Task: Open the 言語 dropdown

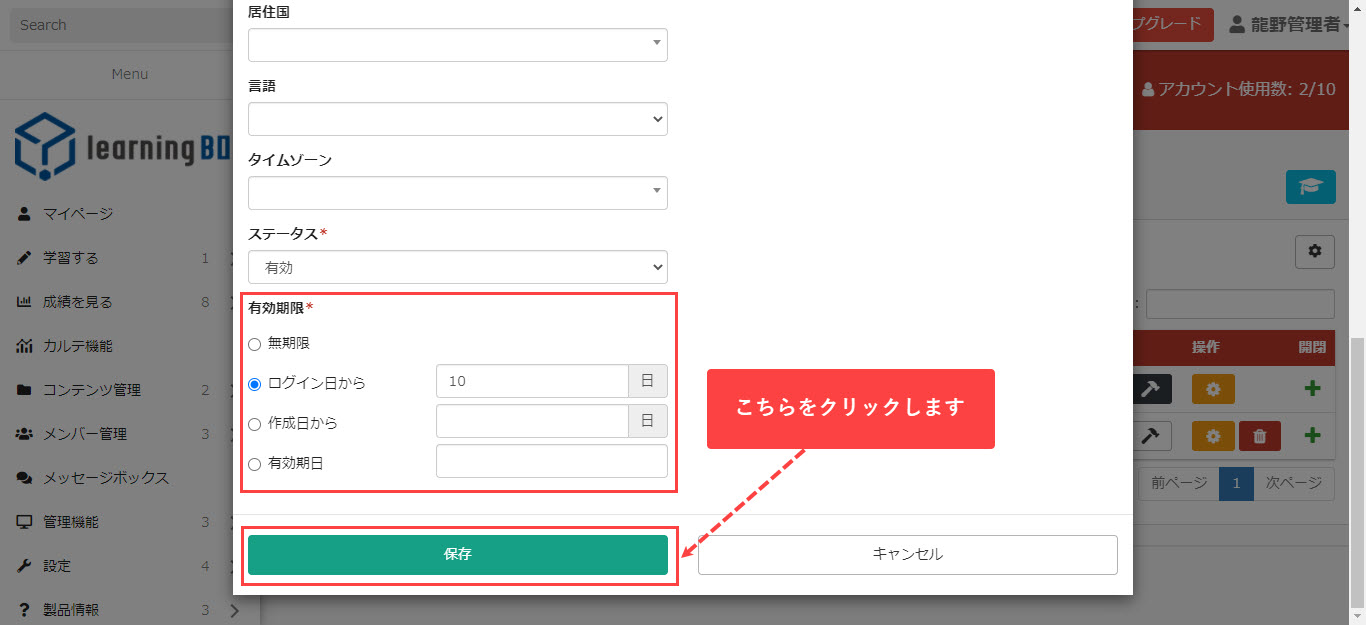Action: point(457,119)
